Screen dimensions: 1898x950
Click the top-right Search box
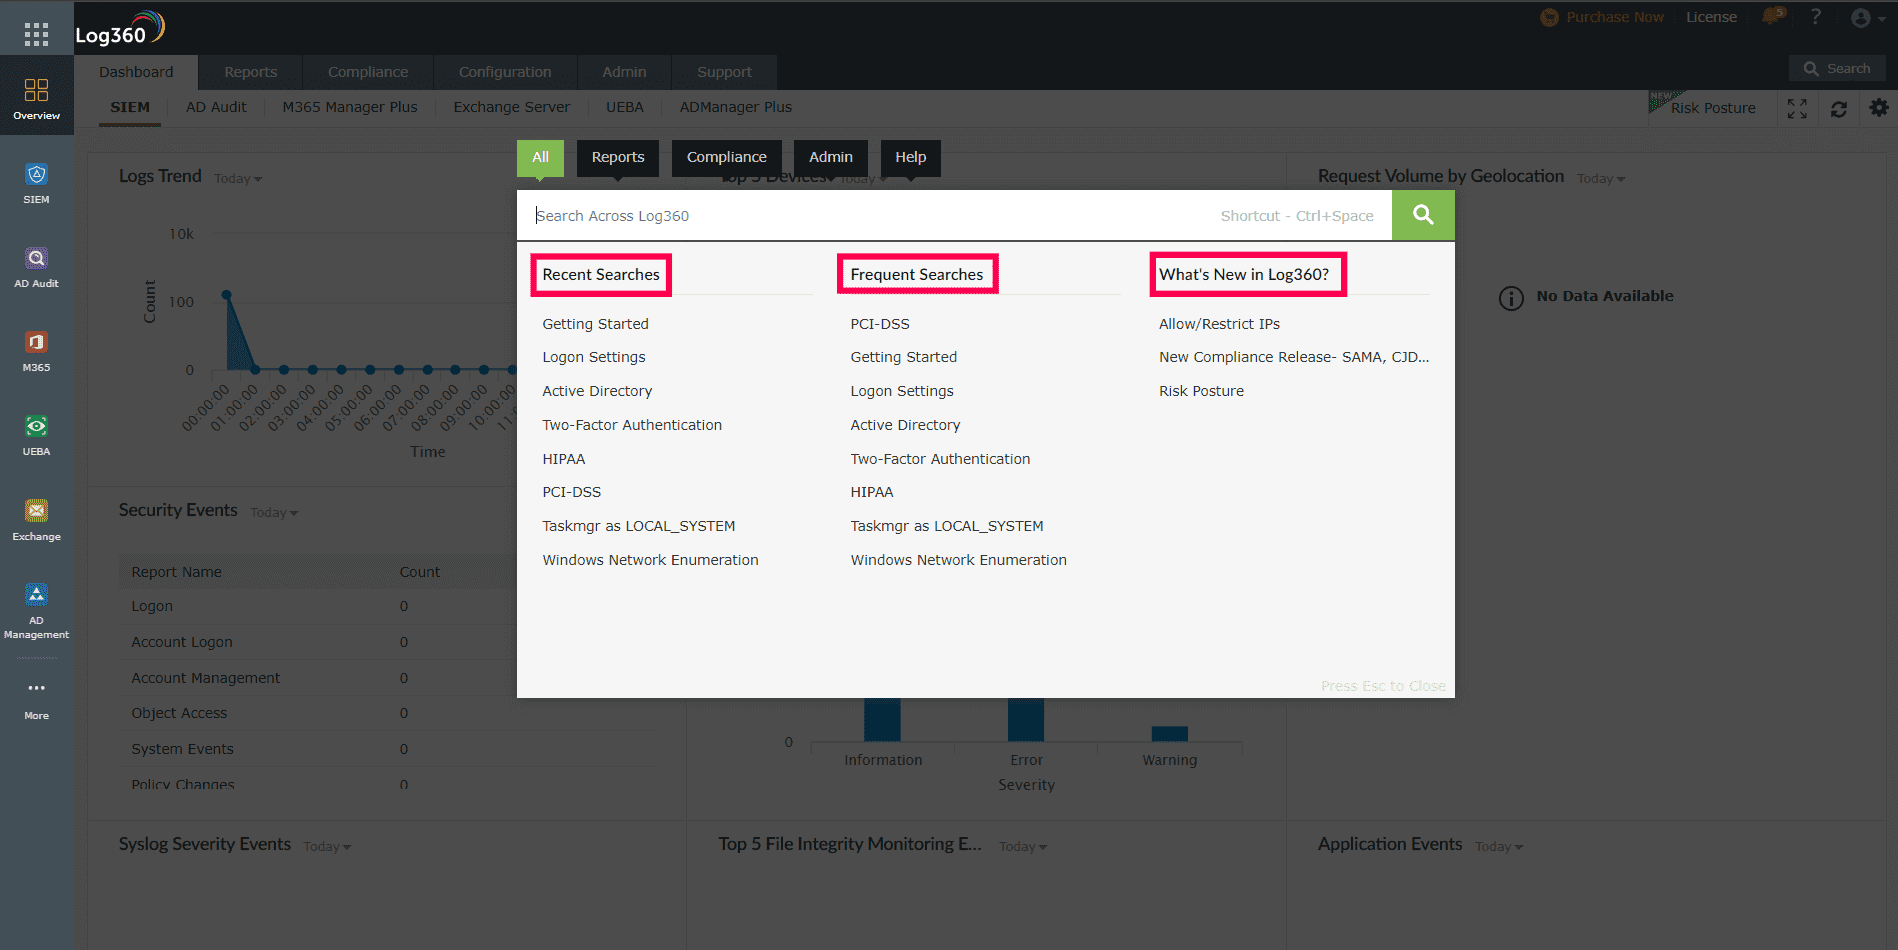tap(1837, 69)
